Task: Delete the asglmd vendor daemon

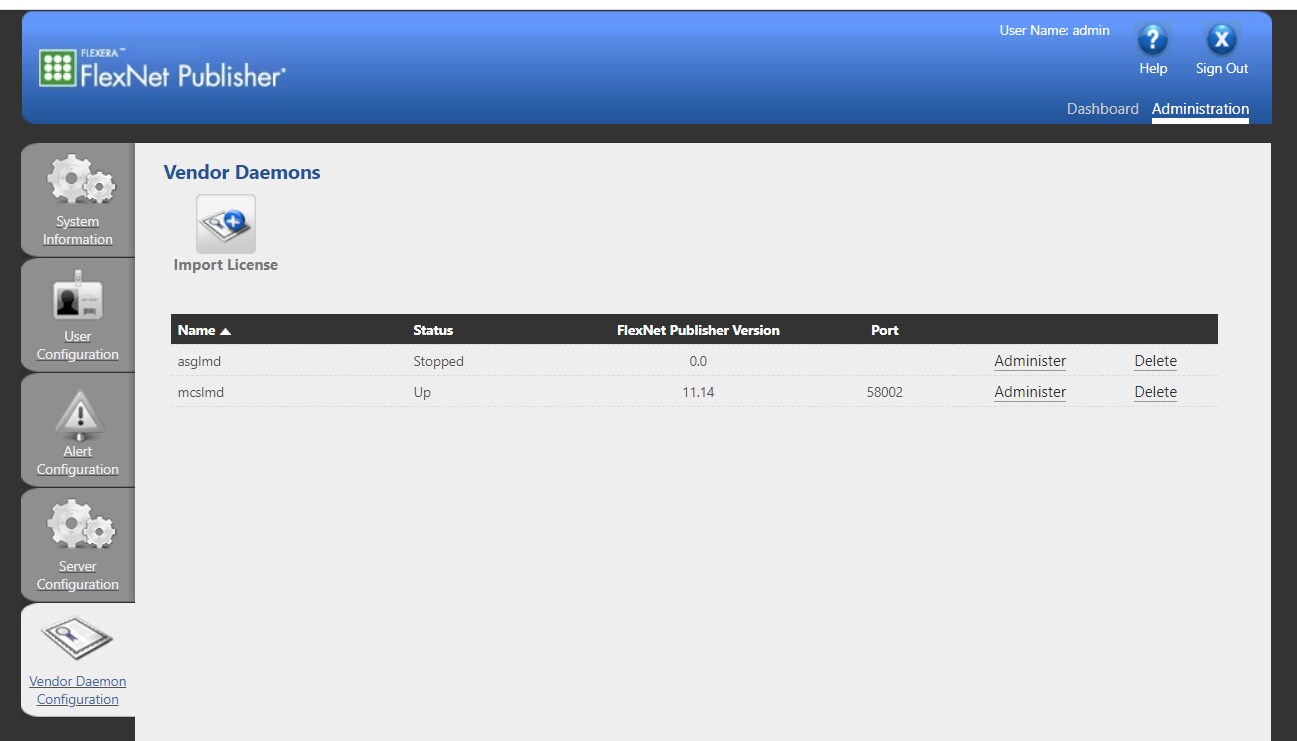Action: coord(1155,361)
